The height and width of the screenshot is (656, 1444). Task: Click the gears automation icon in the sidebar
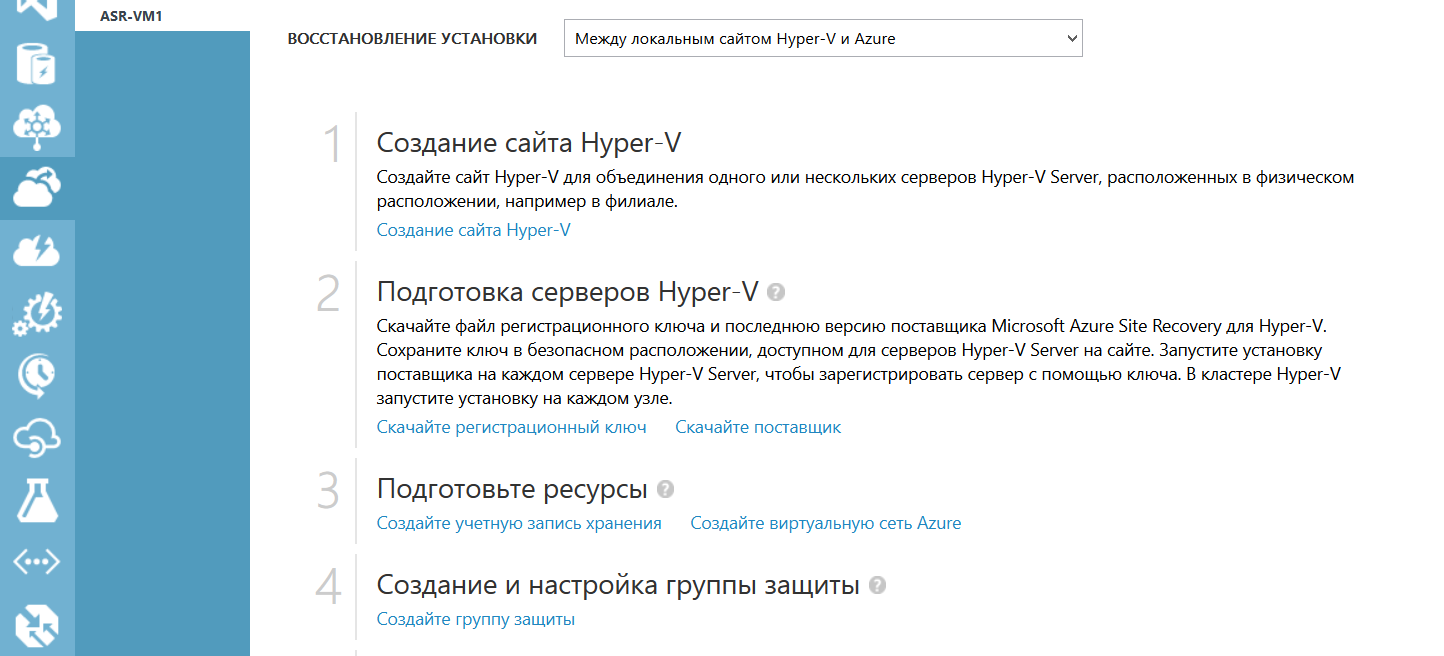tap(36, 313)
